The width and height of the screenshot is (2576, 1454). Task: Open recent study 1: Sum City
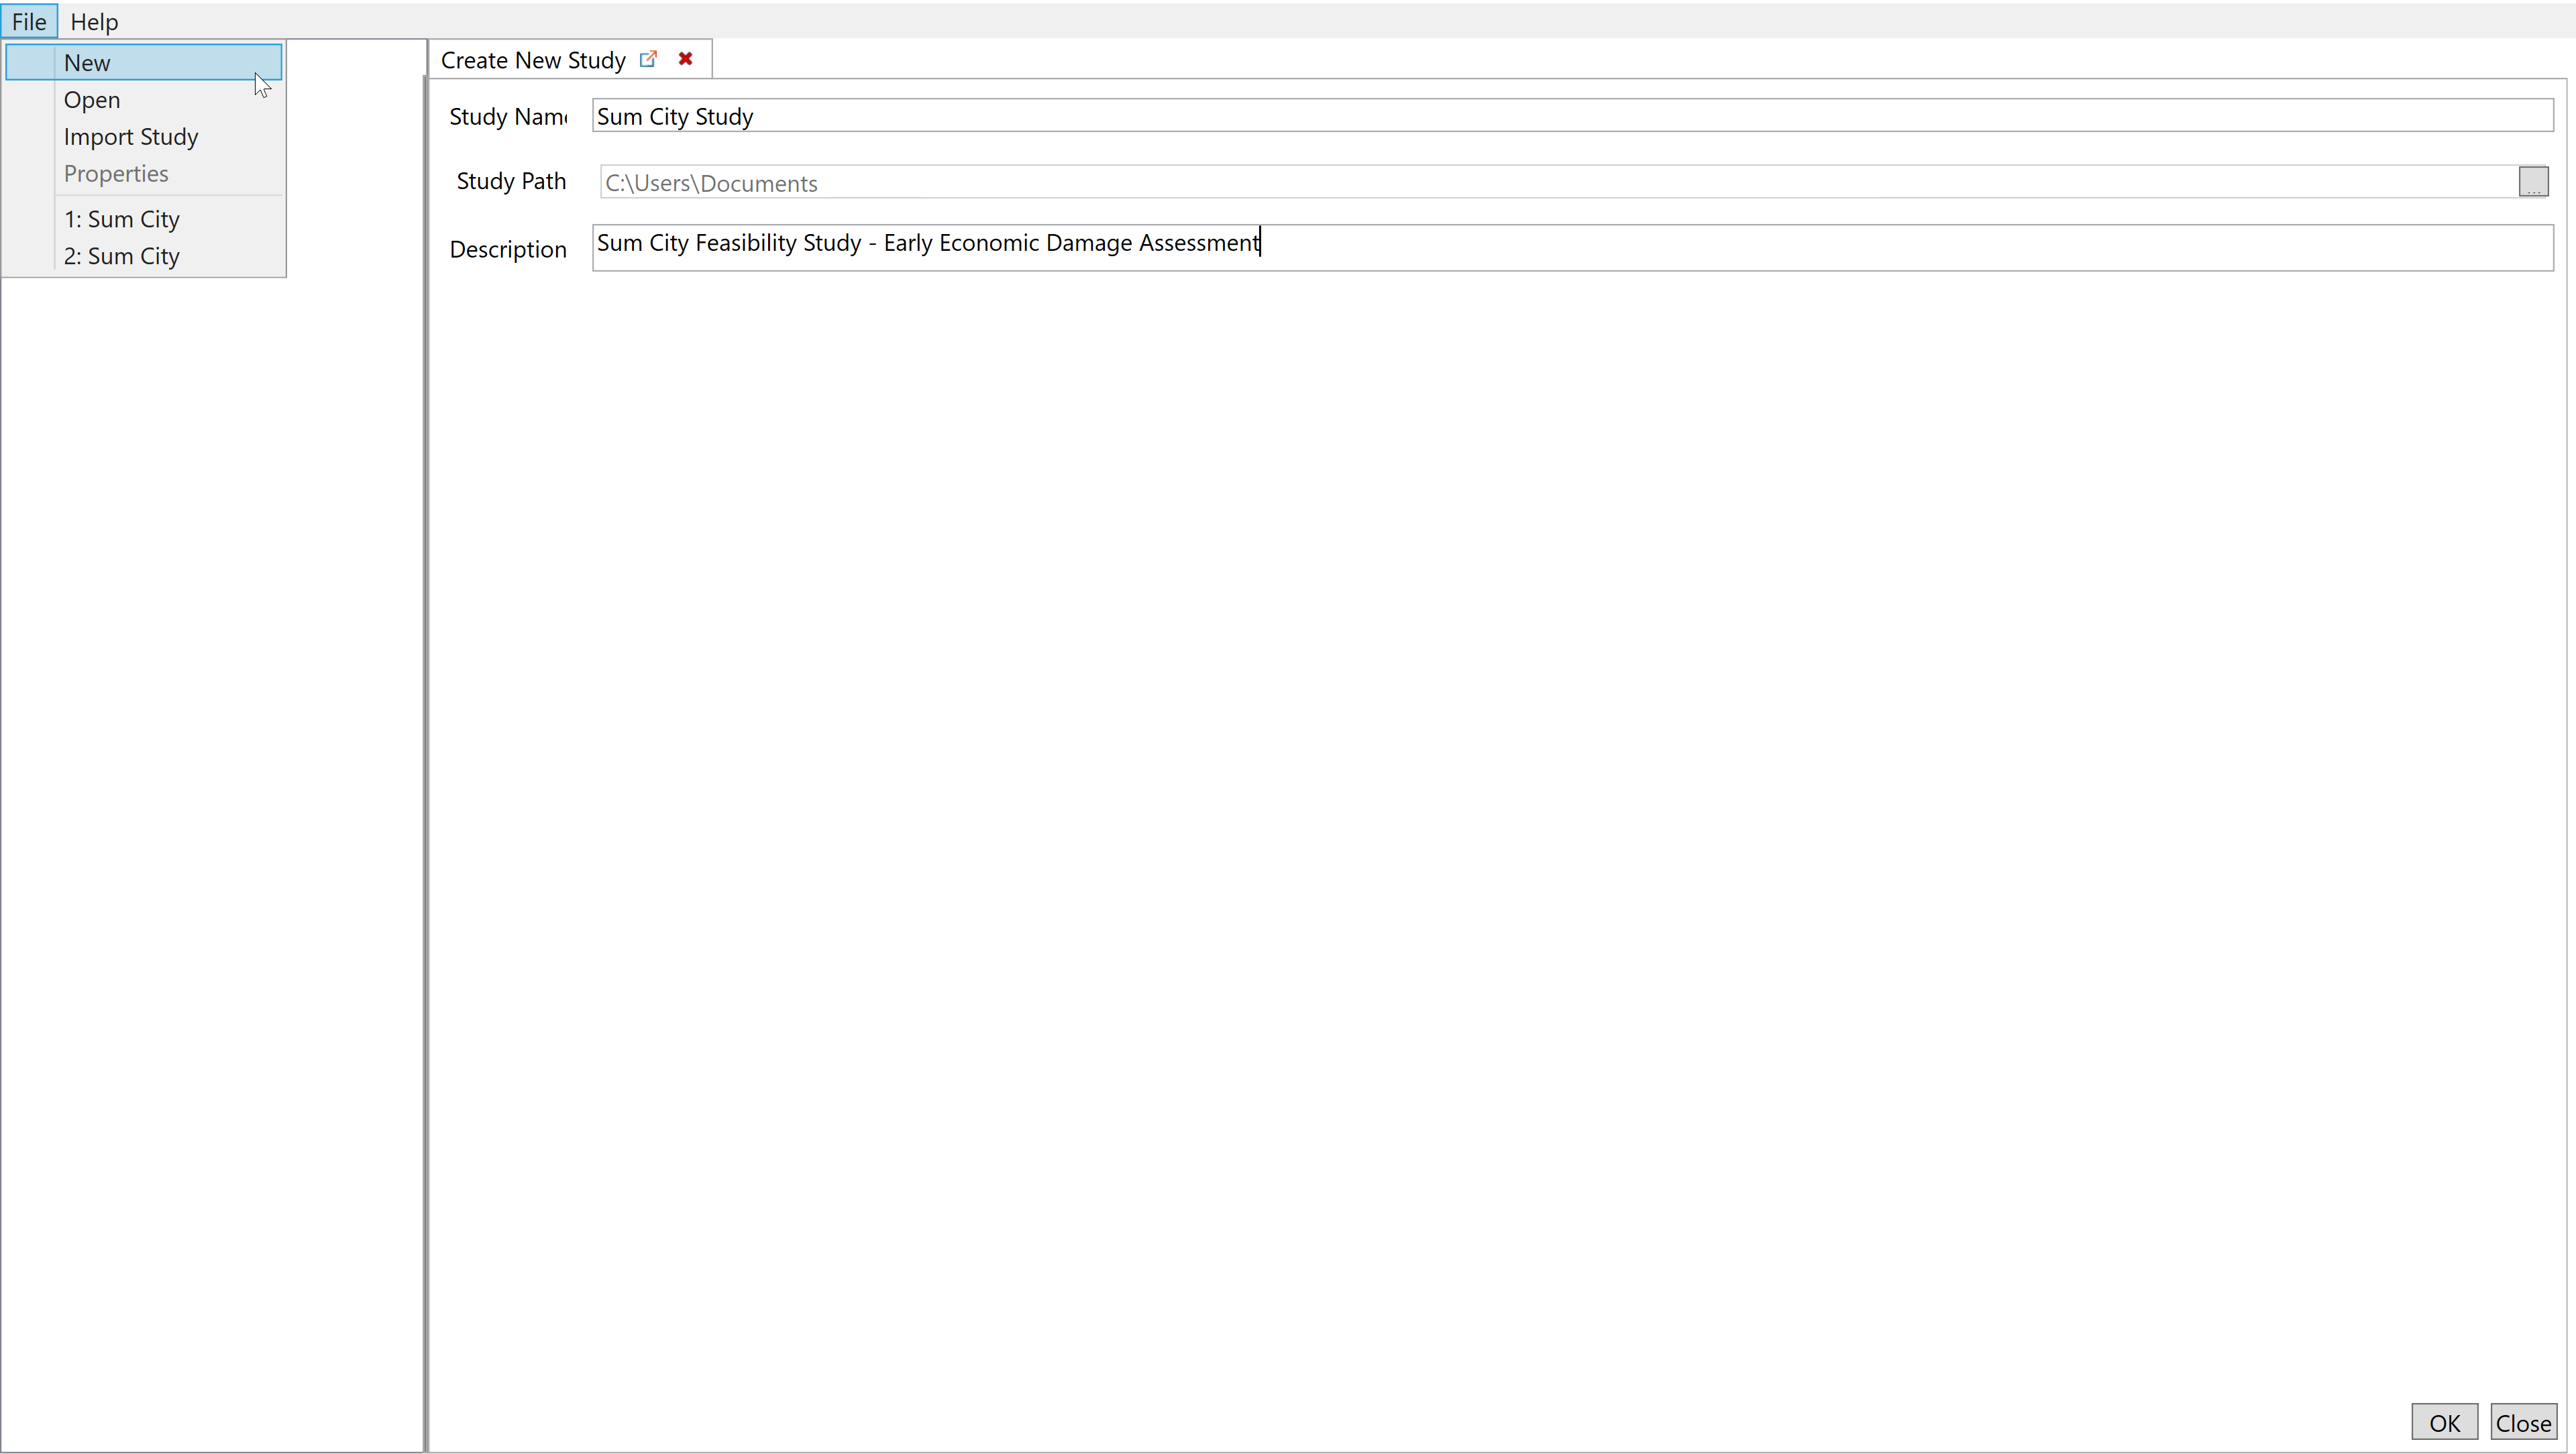(122, 219)
